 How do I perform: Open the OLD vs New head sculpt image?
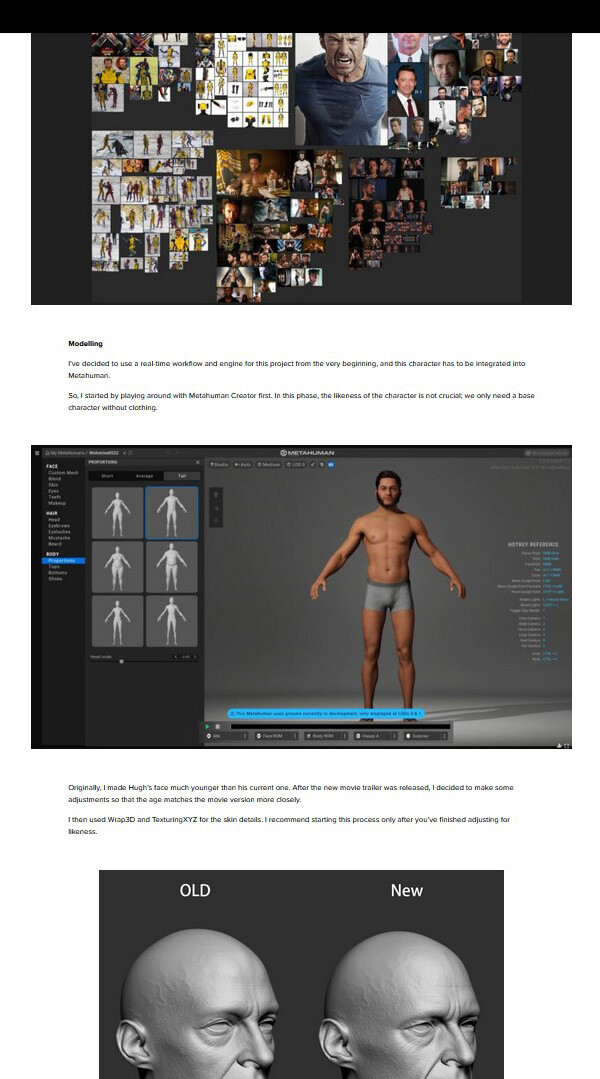[x=301, y=974]
